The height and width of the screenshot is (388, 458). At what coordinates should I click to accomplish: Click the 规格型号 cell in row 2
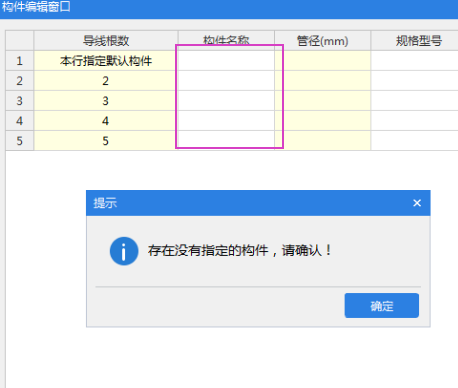point(414,81)
